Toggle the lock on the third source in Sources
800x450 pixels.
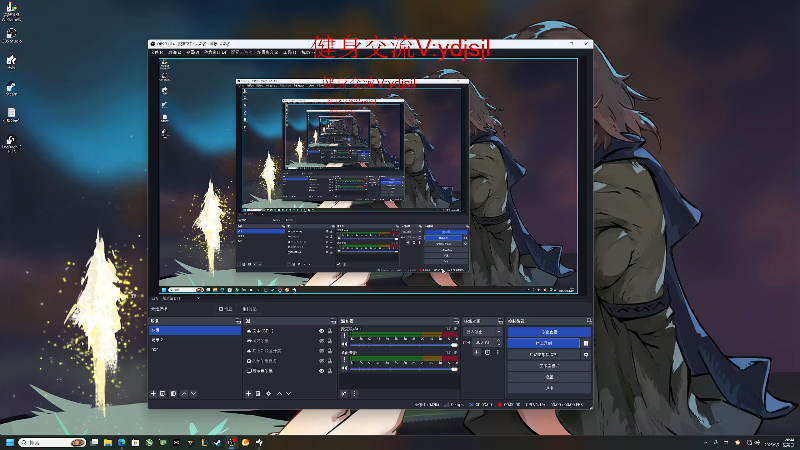pyautogui.click(x=330, y=351)
